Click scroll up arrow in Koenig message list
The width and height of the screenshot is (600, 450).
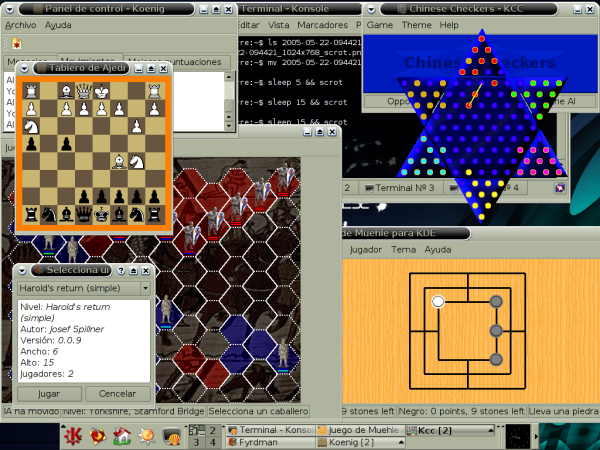click(x=229, y=77)
